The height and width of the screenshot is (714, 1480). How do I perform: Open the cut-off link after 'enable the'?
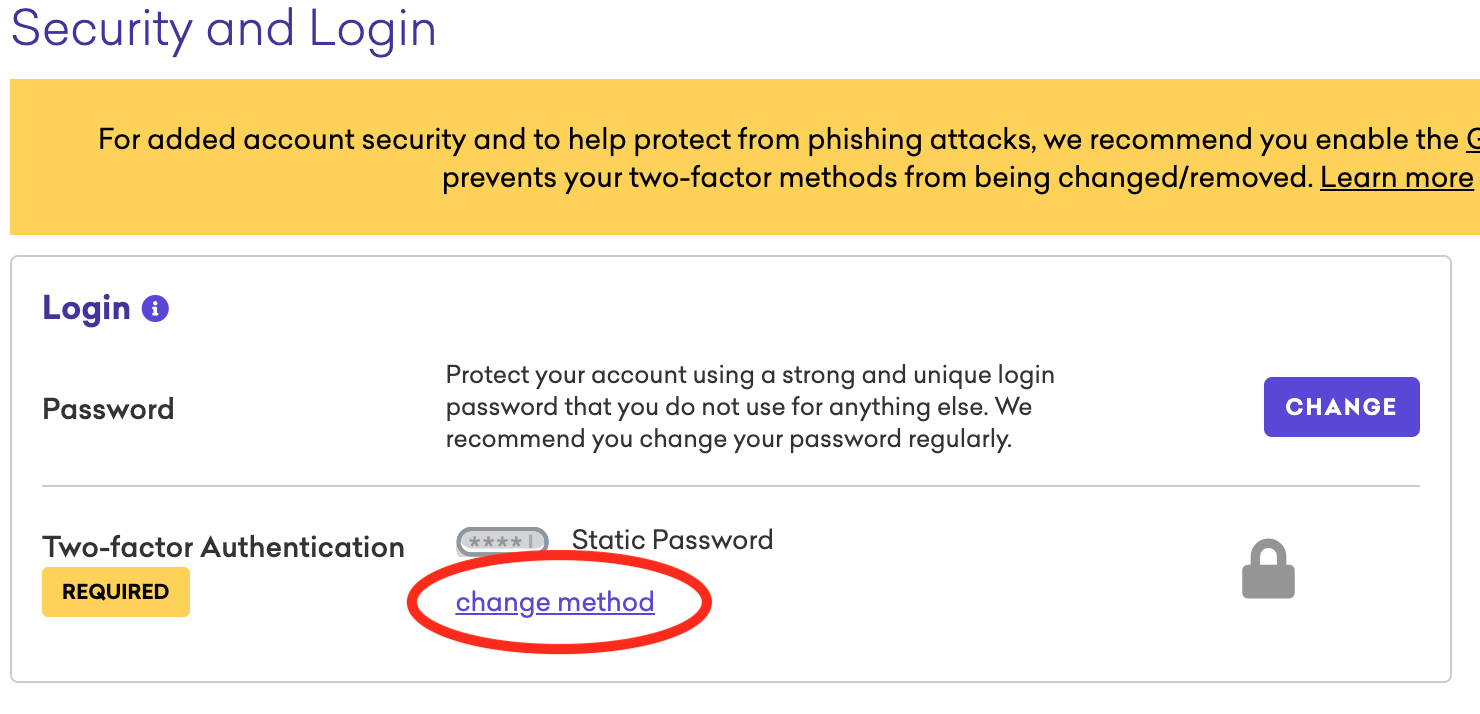(1473, 139)
